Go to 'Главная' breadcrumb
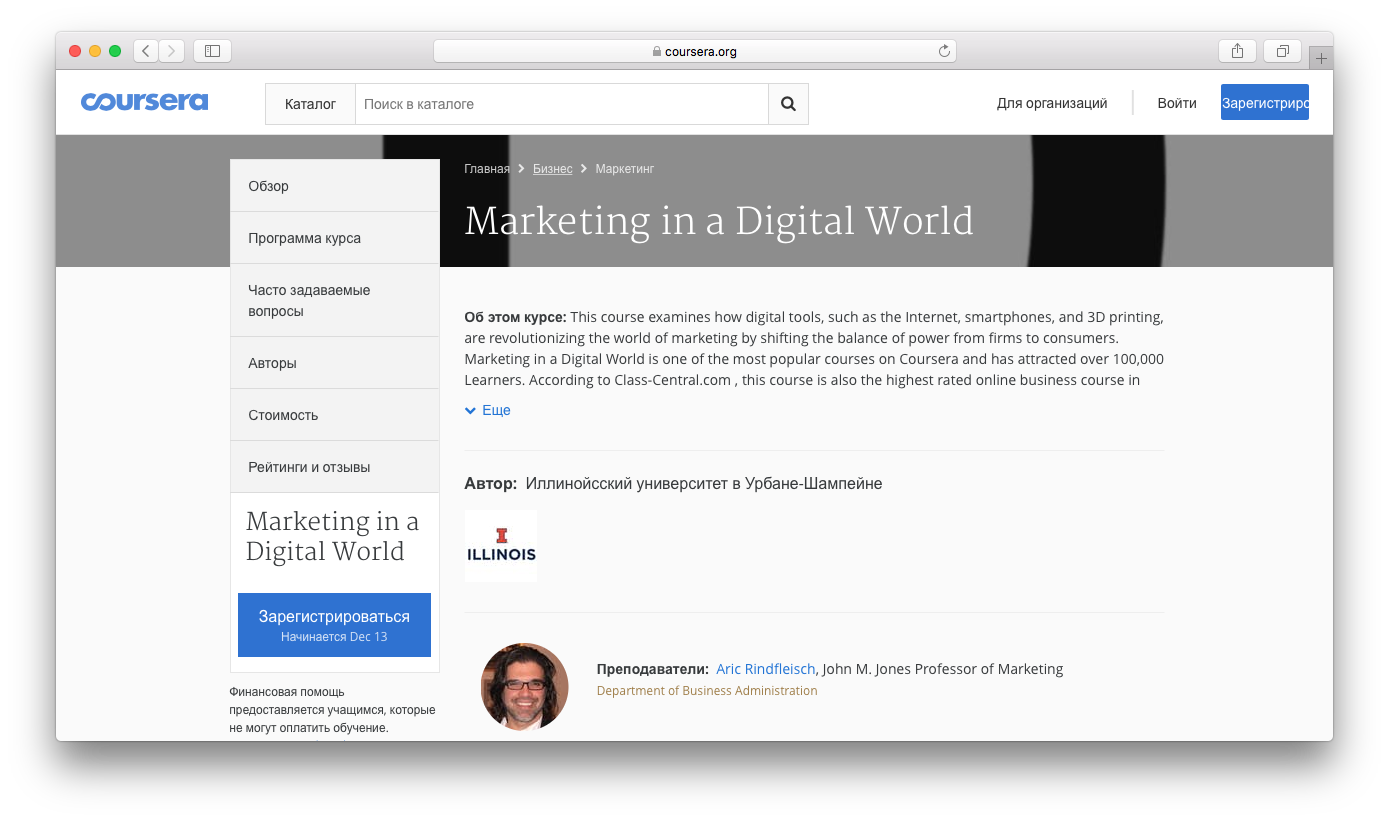 [x=487, y=169]
